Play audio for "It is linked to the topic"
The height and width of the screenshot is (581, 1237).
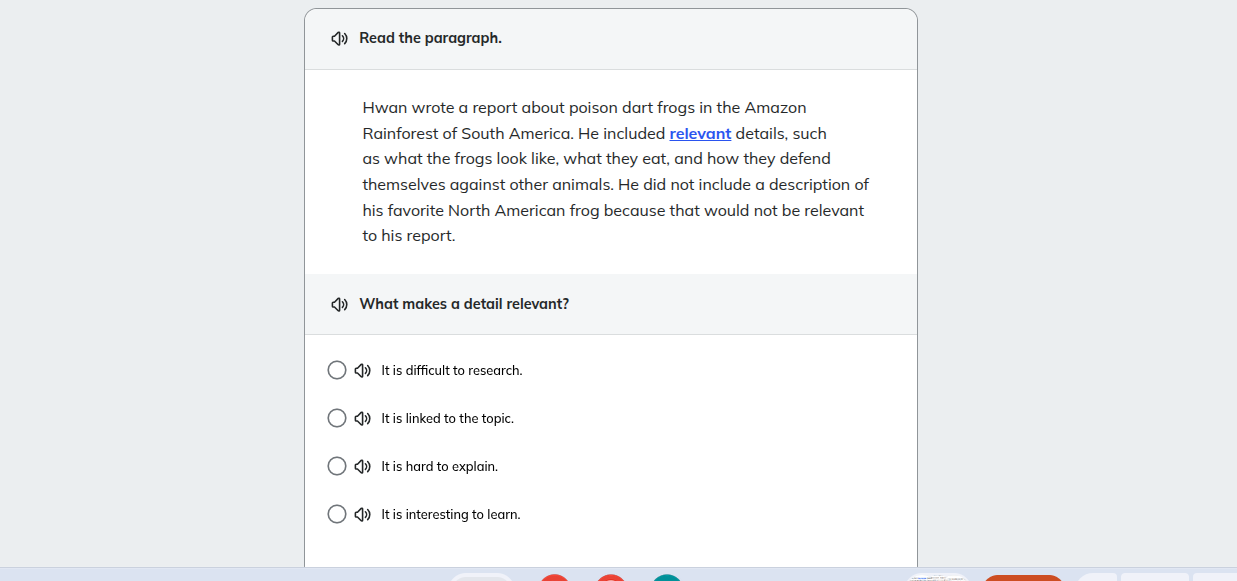tap(363, 419)
